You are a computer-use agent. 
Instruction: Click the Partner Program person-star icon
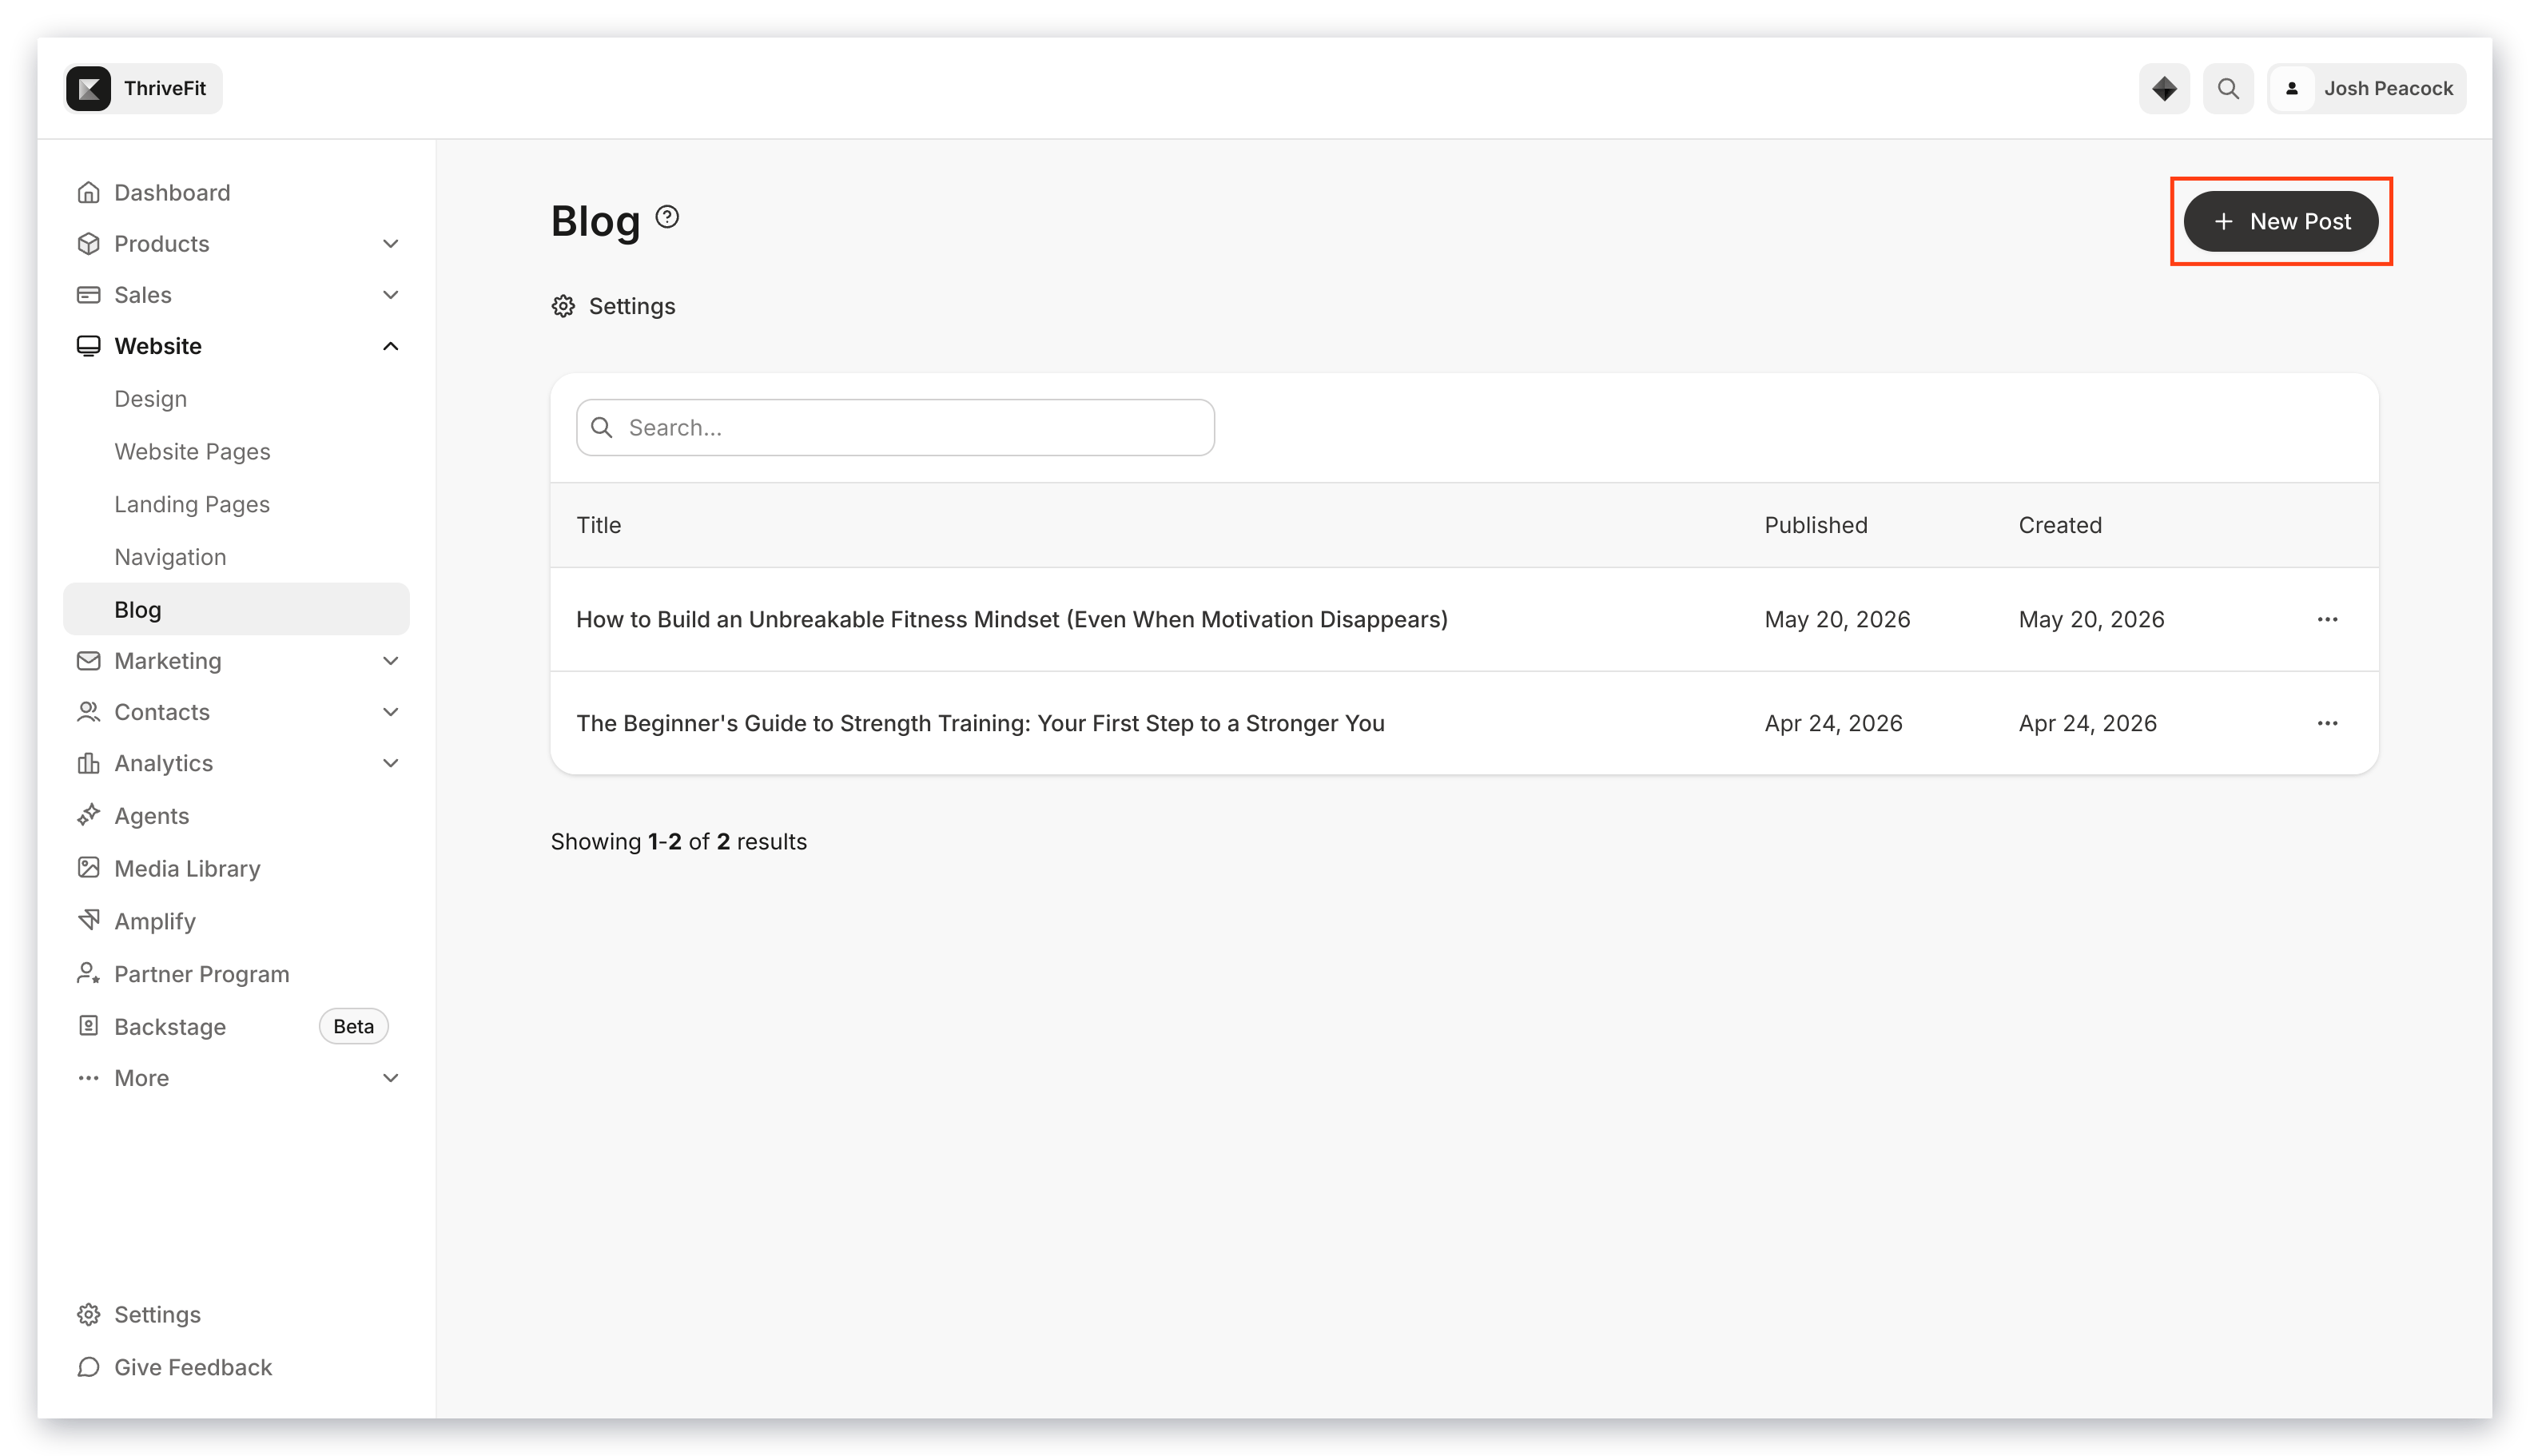tap(88, 973)
